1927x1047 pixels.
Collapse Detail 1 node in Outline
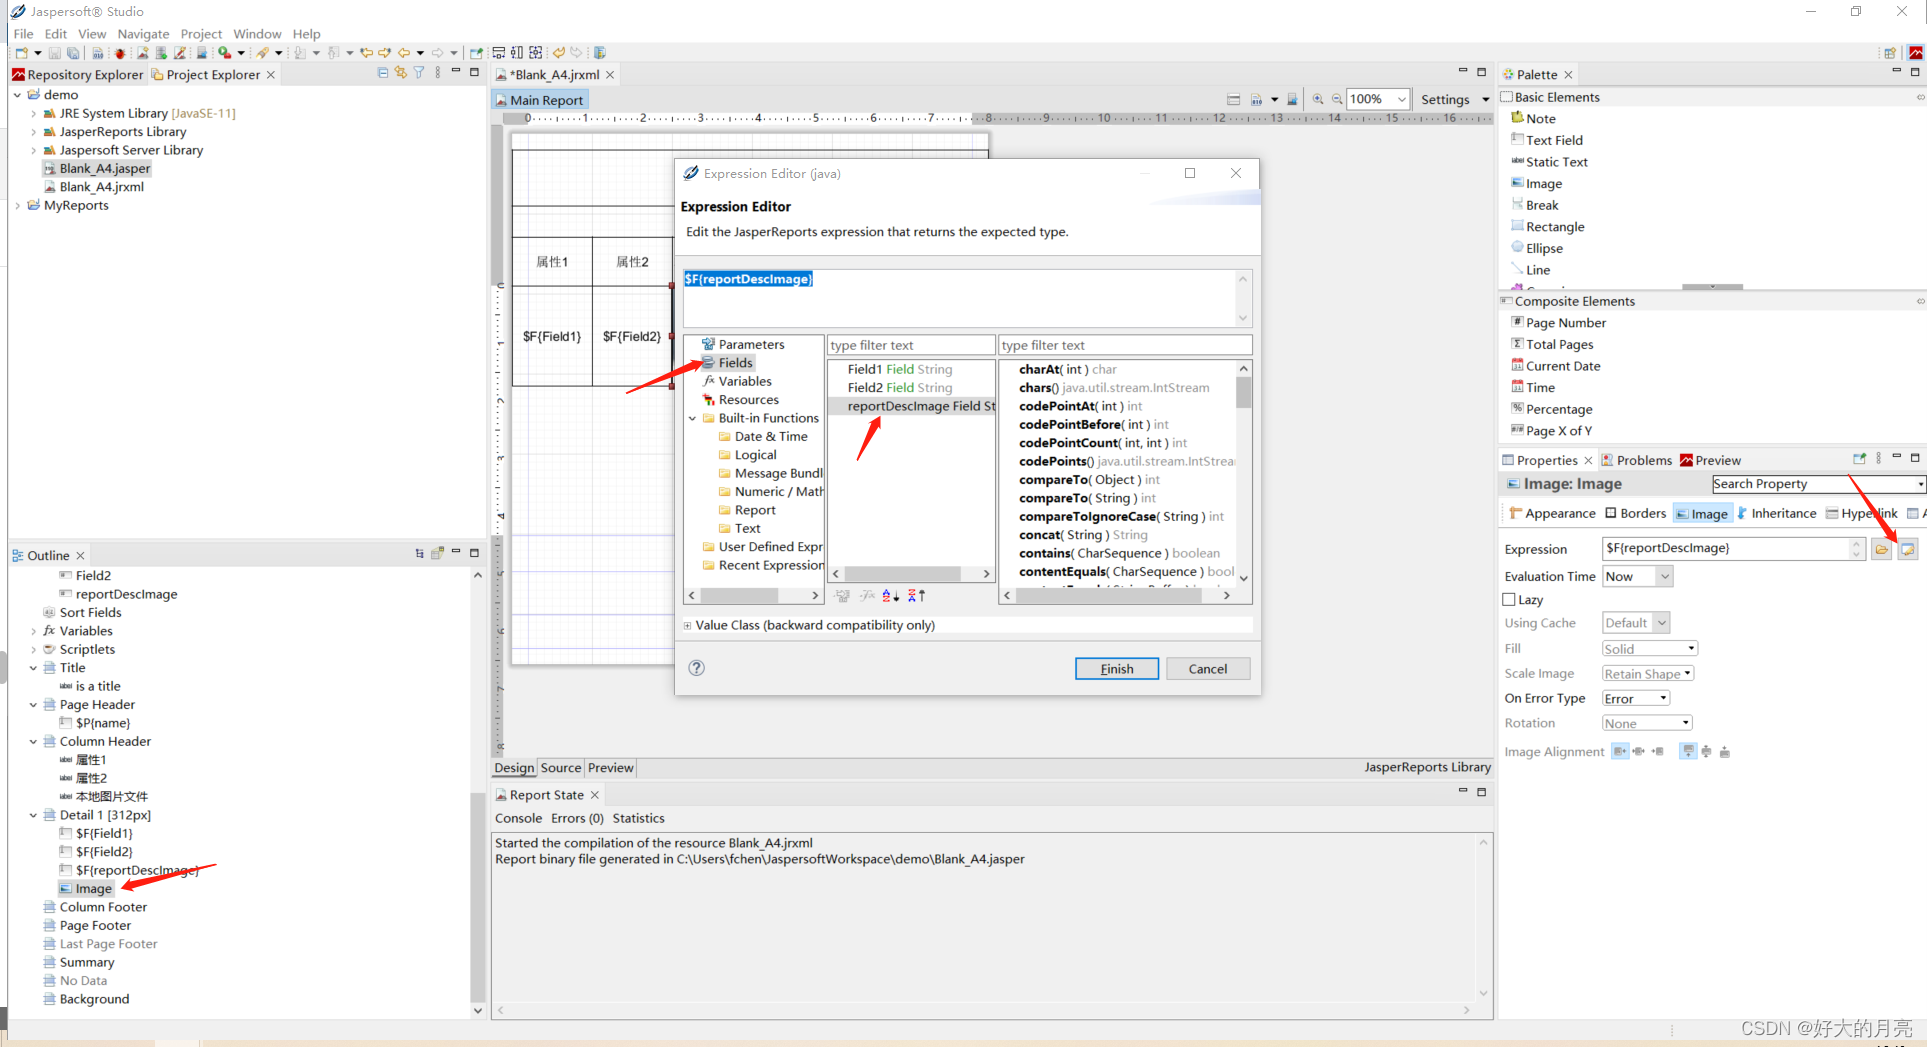pyautogui.click(x=34, y=815)
